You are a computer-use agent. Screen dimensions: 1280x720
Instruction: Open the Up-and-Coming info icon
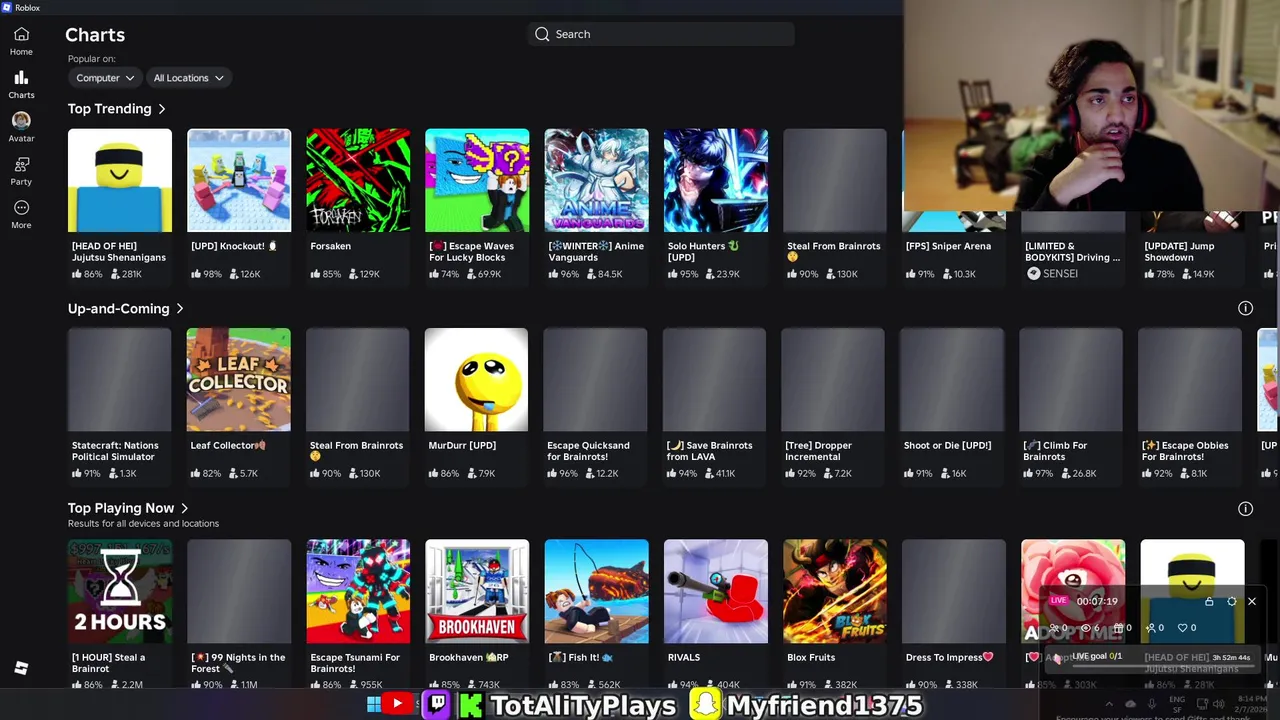pyautogui.click(x=1245, y=308)
